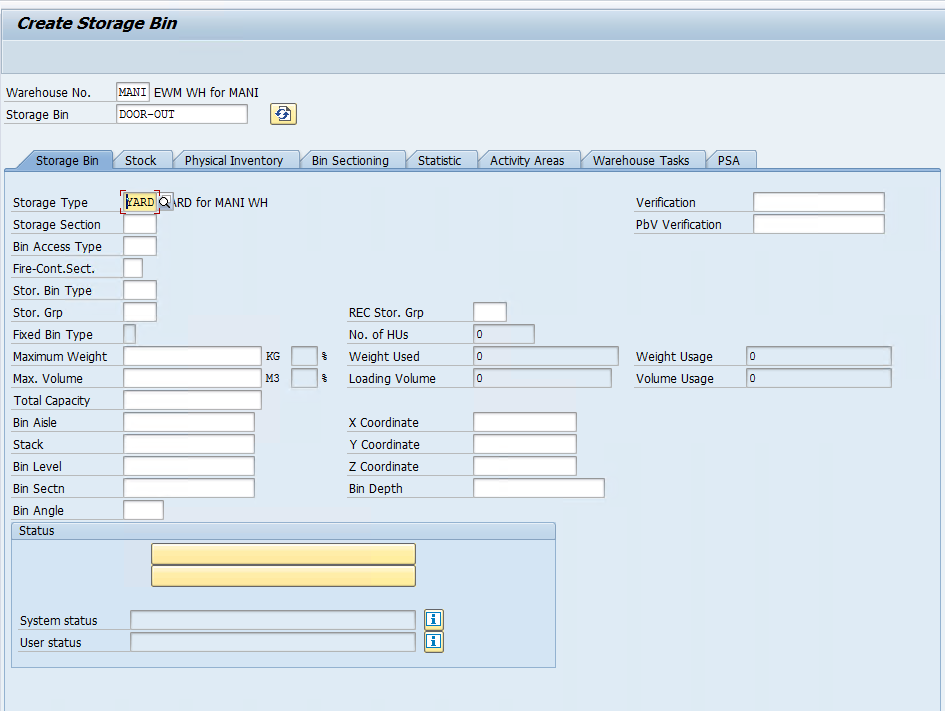Click the Weight Used value field
This screenshot has width=945, height=711.
[x=546, y=356]
